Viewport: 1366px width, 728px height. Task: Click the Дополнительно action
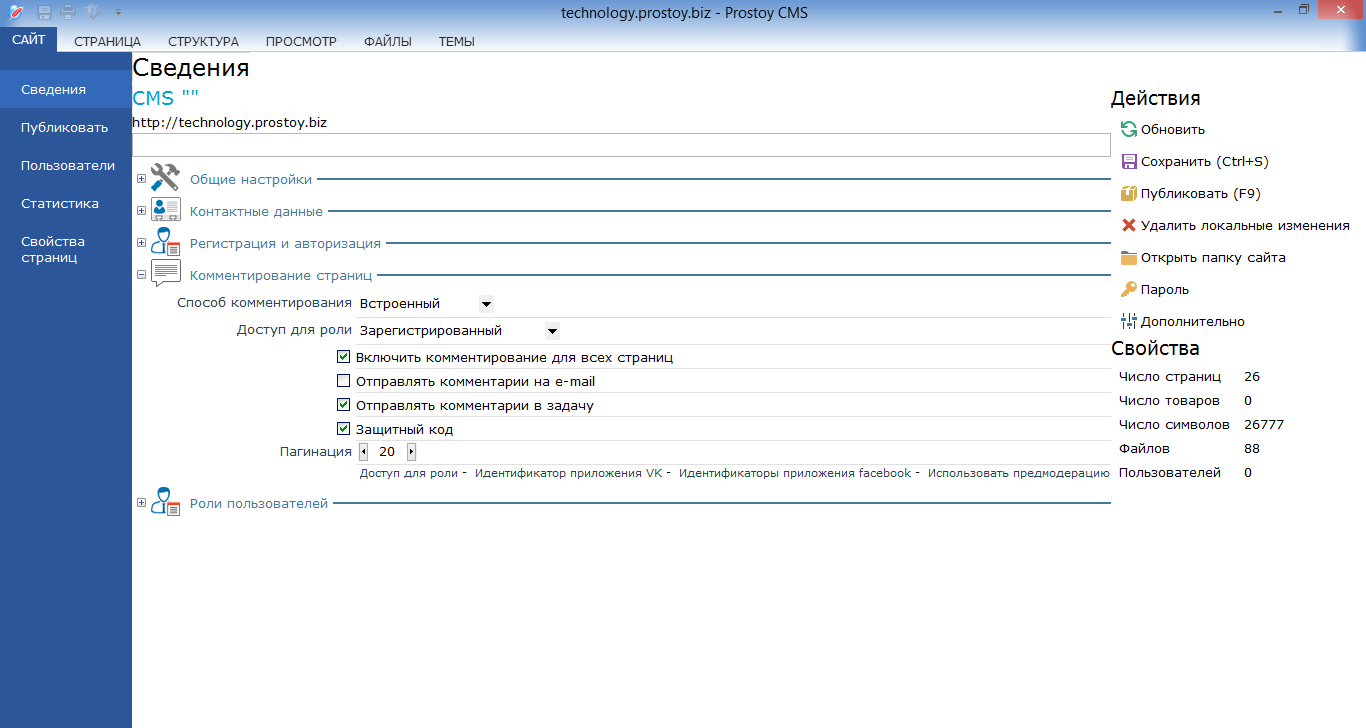1193,321
